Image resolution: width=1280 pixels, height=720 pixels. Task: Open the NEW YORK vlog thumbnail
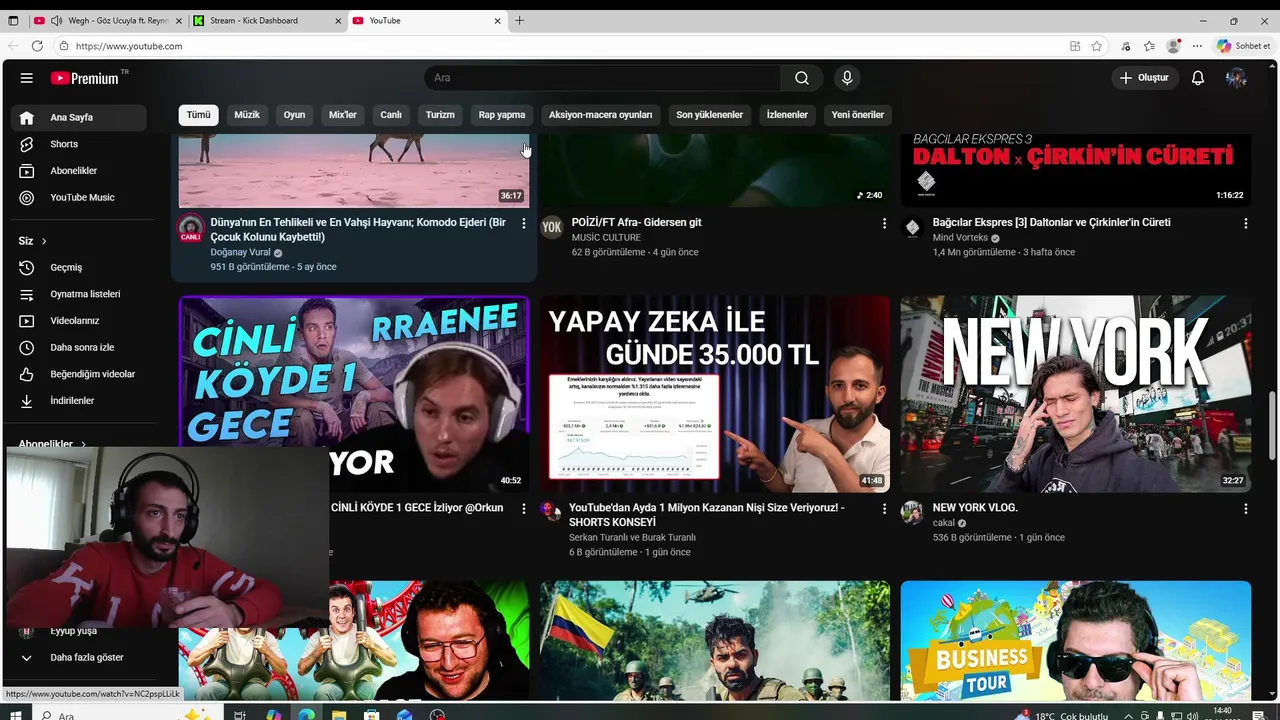coord(1076,394)
